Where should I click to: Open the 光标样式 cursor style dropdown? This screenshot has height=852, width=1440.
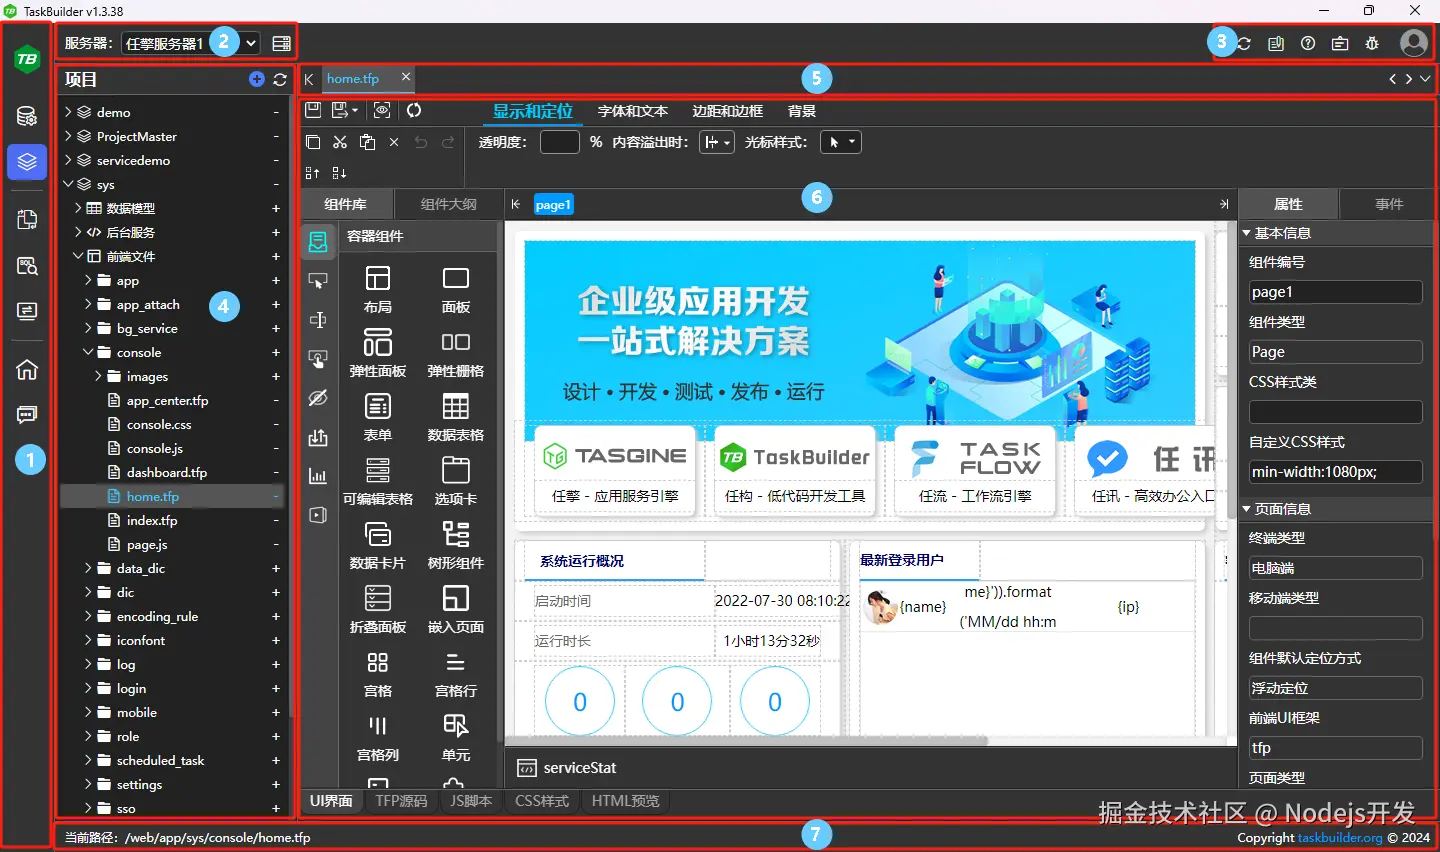(x=840, y=141)
